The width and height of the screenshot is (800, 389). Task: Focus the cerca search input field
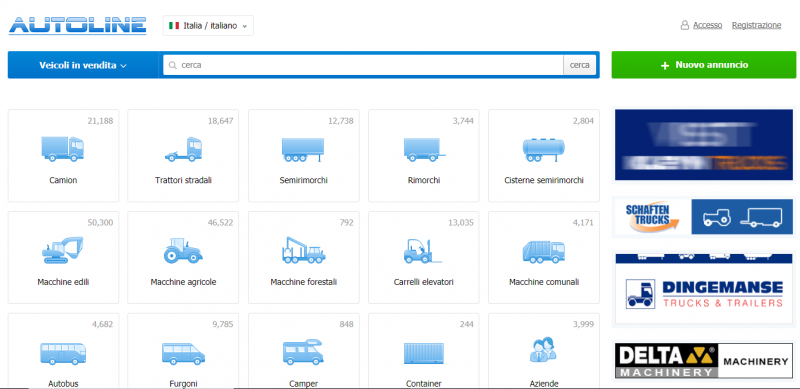[x=363, y=65]
